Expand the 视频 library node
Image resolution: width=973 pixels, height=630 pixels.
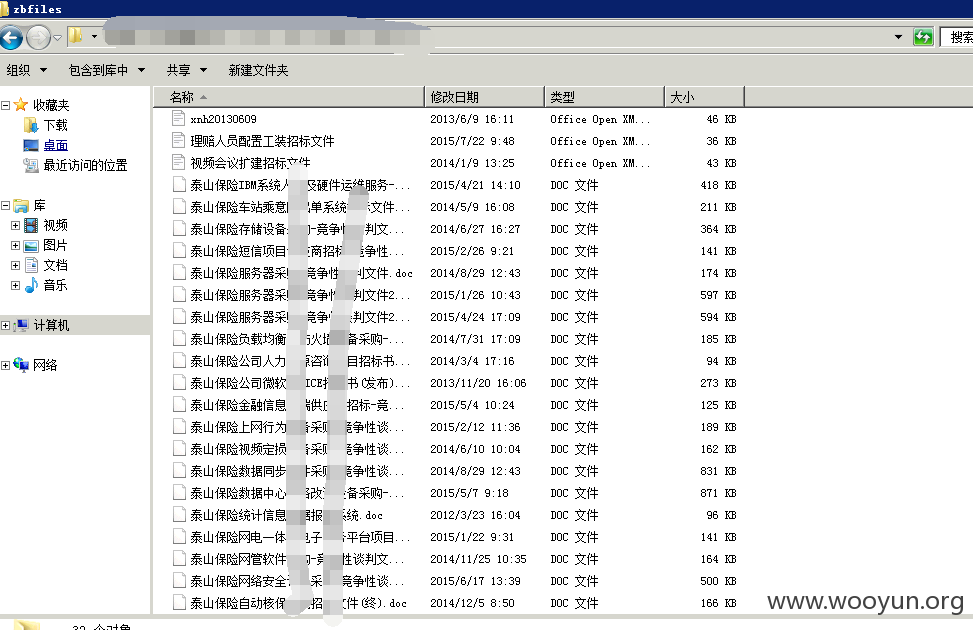[x=16, y=225]
